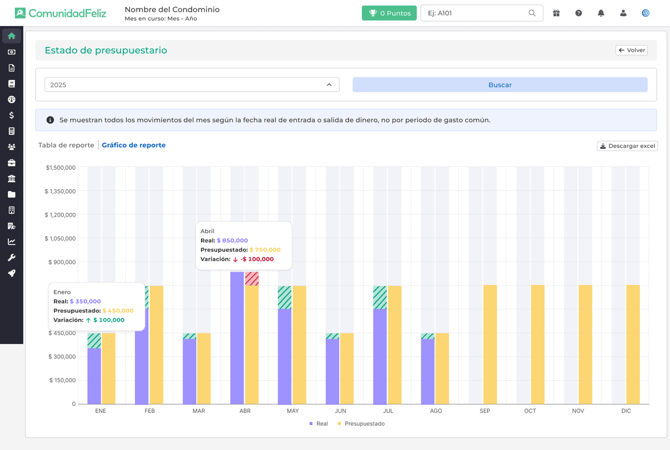Focus the Ej: A101 search field

(475, 13)
